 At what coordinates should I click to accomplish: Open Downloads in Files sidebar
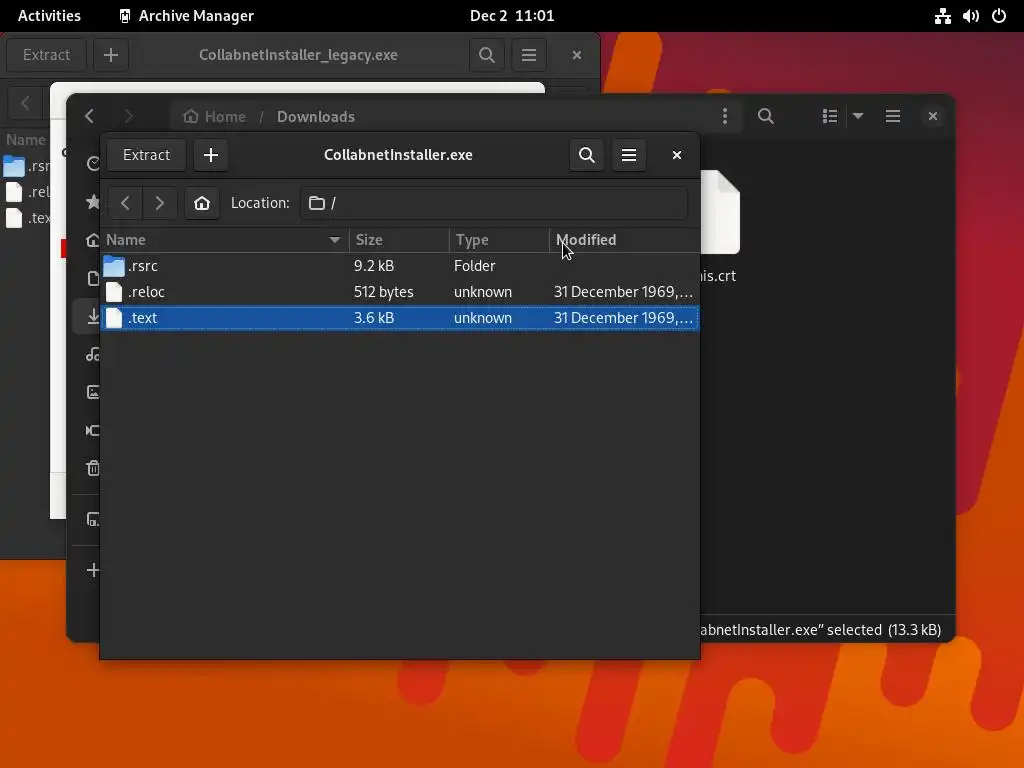[x=93, y=316]
